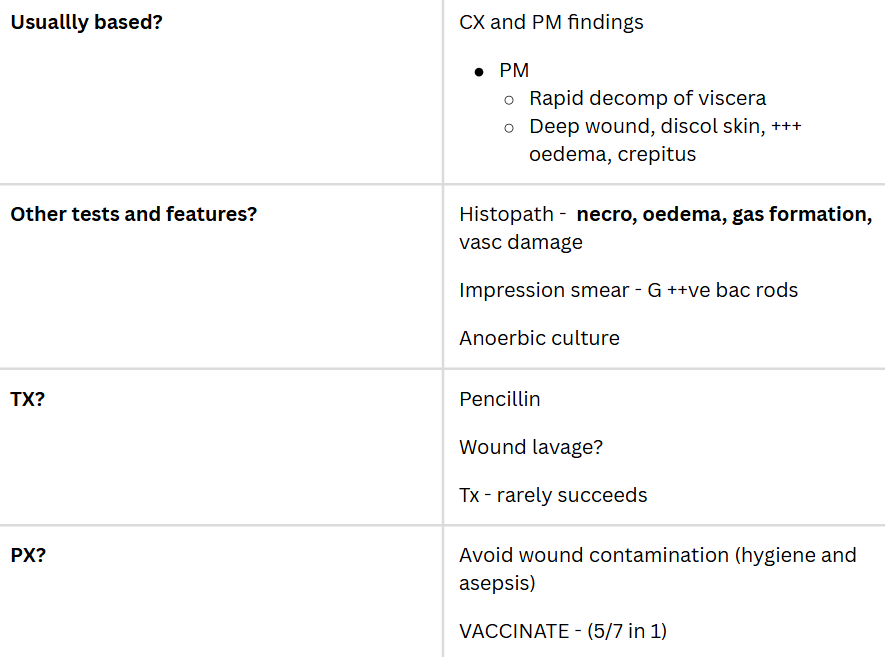Select the "Rapid decomp of viscera" line
The image size is (885, 657).
pos(647,98)
